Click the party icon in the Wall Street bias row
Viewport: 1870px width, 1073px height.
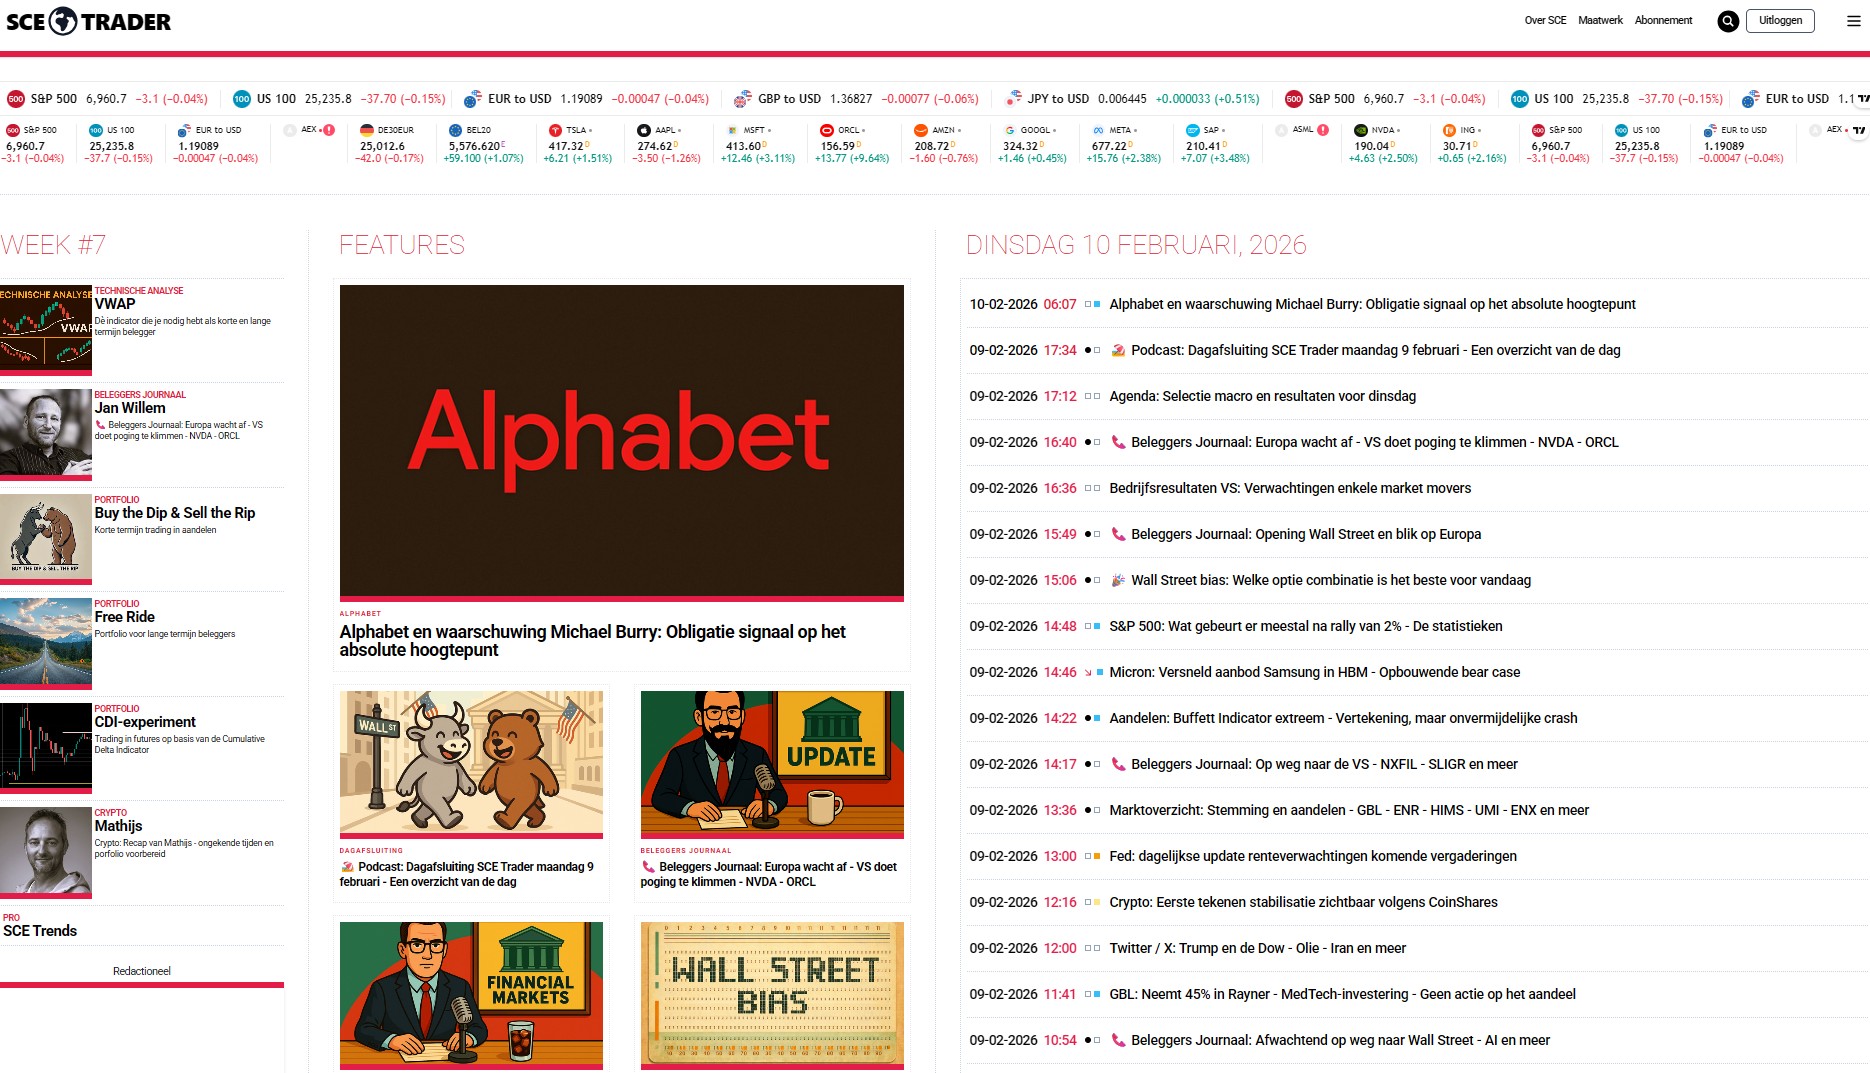(x=1118, y=580)
